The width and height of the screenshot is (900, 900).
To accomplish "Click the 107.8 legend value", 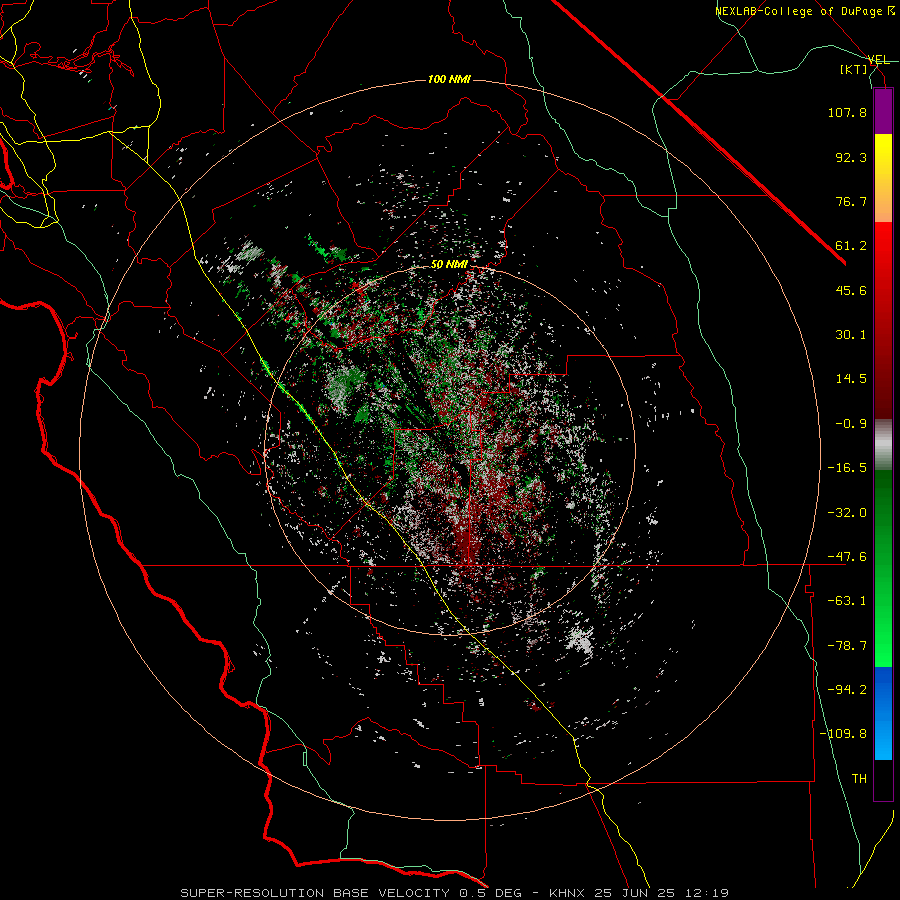I will pos(847,112).
